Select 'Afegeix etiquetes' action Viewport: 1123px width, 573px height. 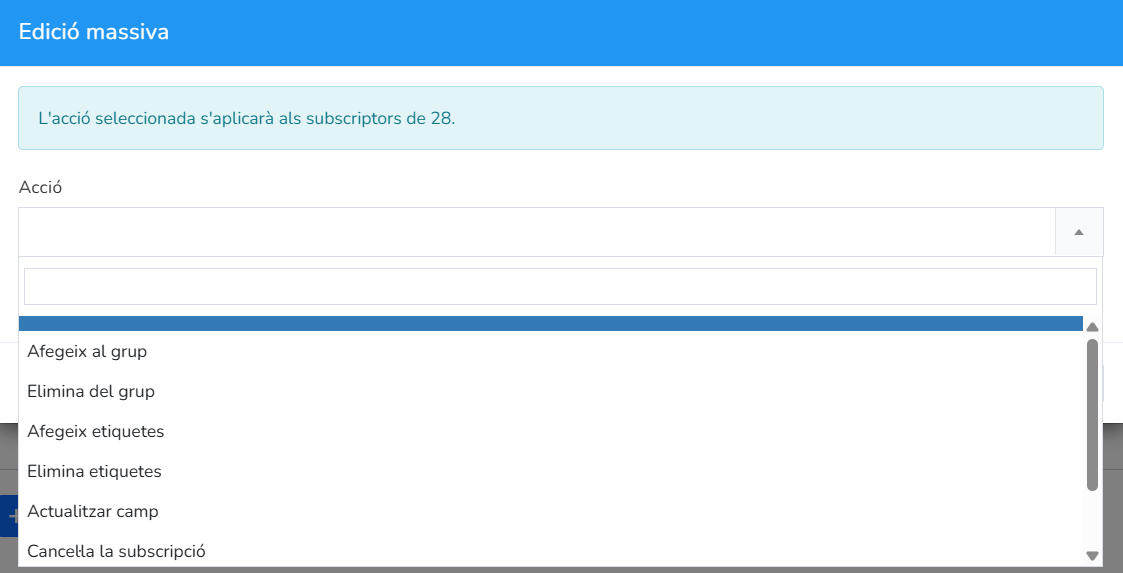[x=551, y=432]
